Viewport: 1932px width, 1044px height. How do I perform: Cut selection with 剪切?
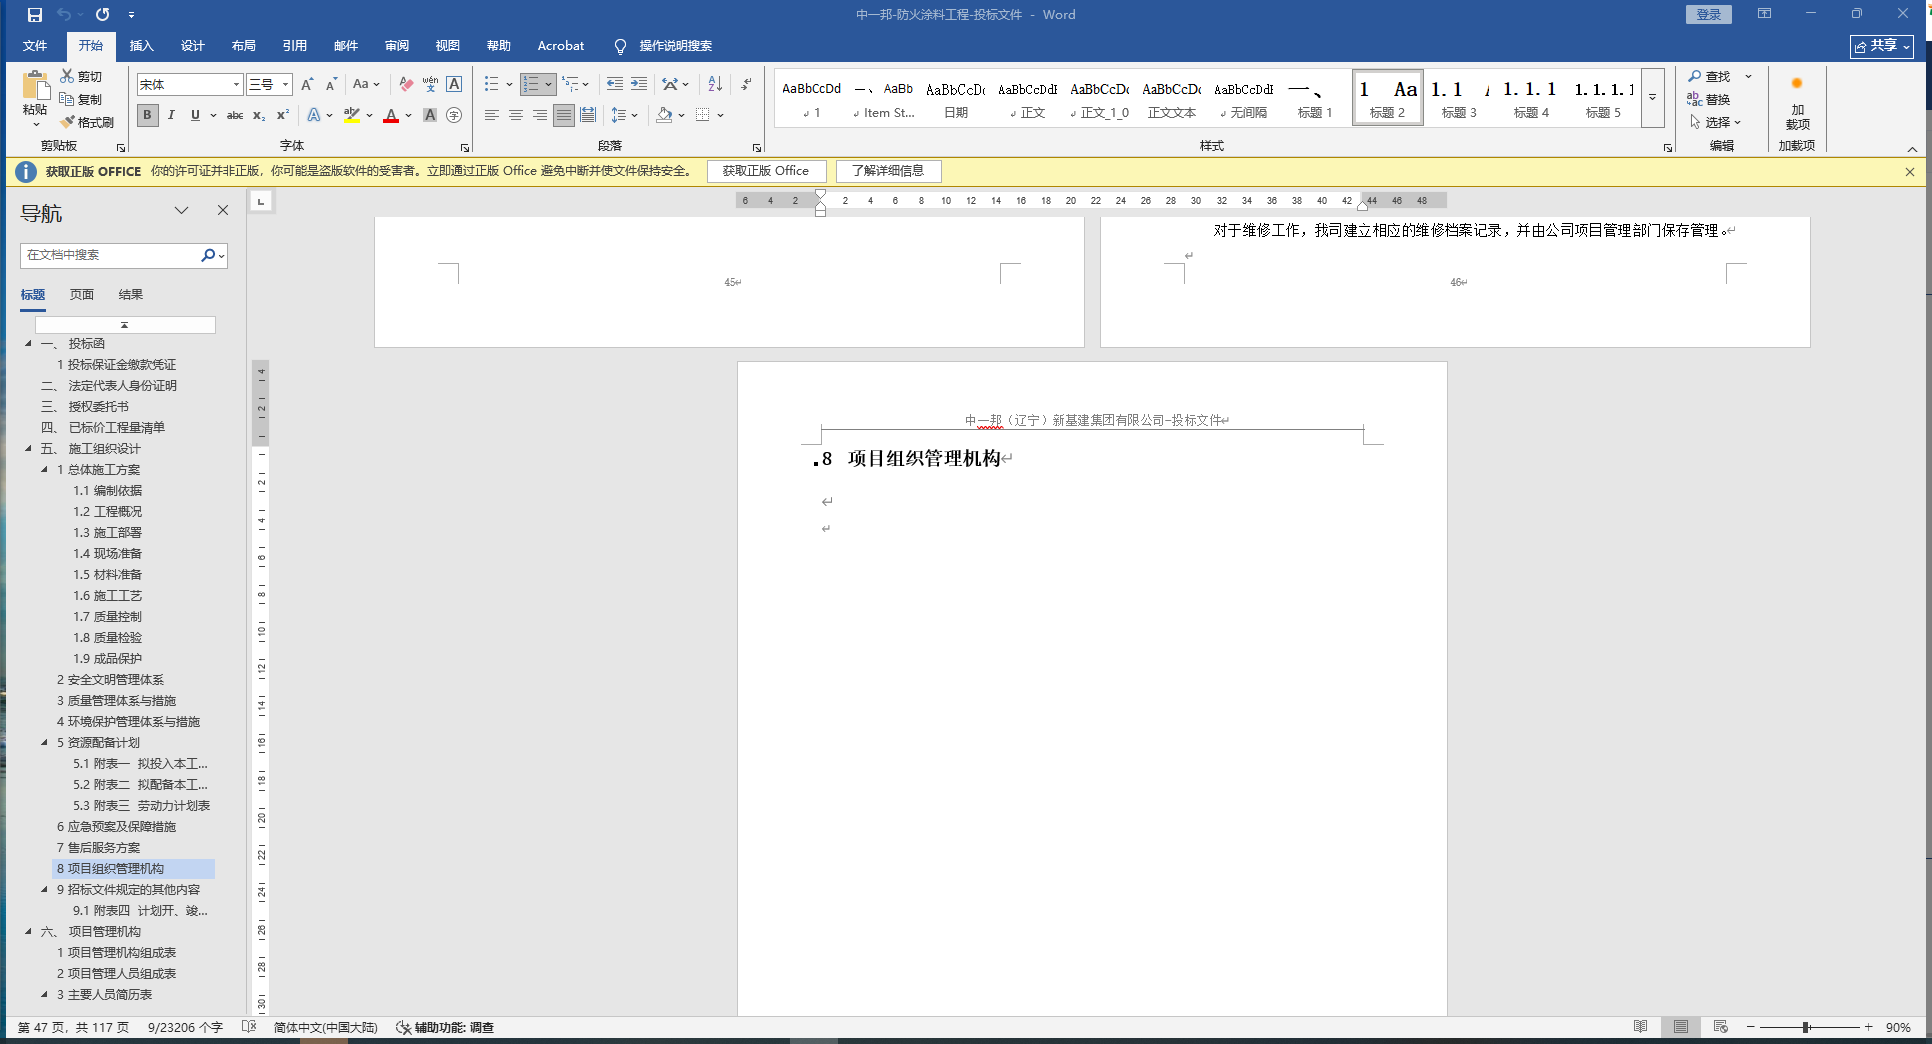pos(81,76)
